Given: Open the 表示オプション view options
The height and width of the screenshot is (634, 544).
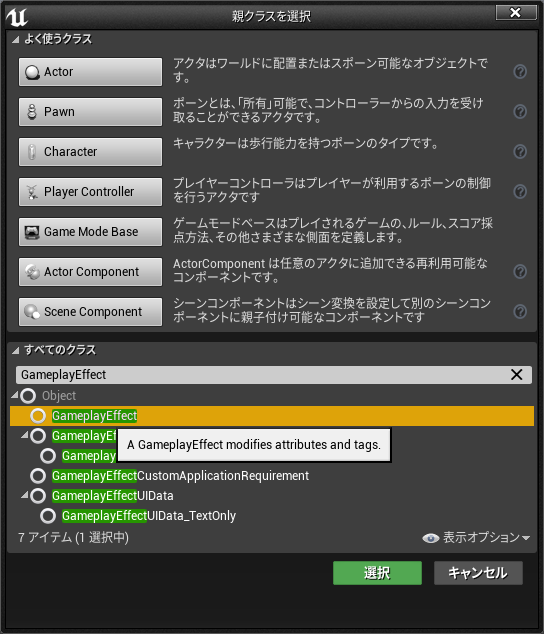Looking at the screenshot, I should 476,537.
